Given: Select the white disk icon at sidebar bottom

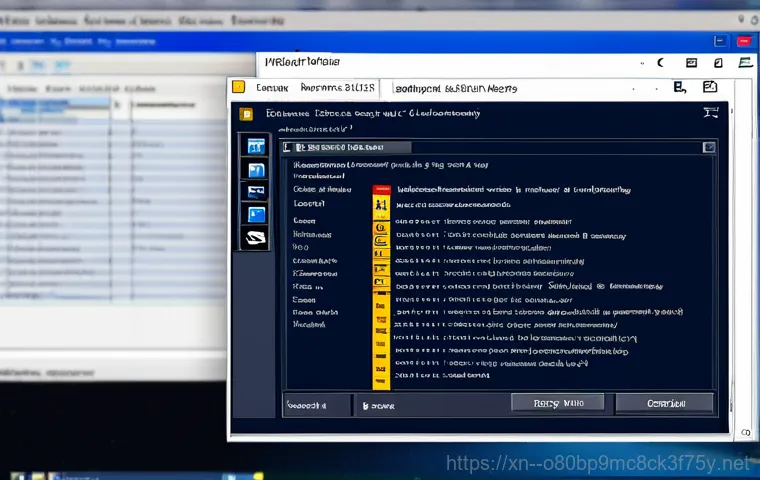Looking at the screenshot, I should (x=256, y=238).
